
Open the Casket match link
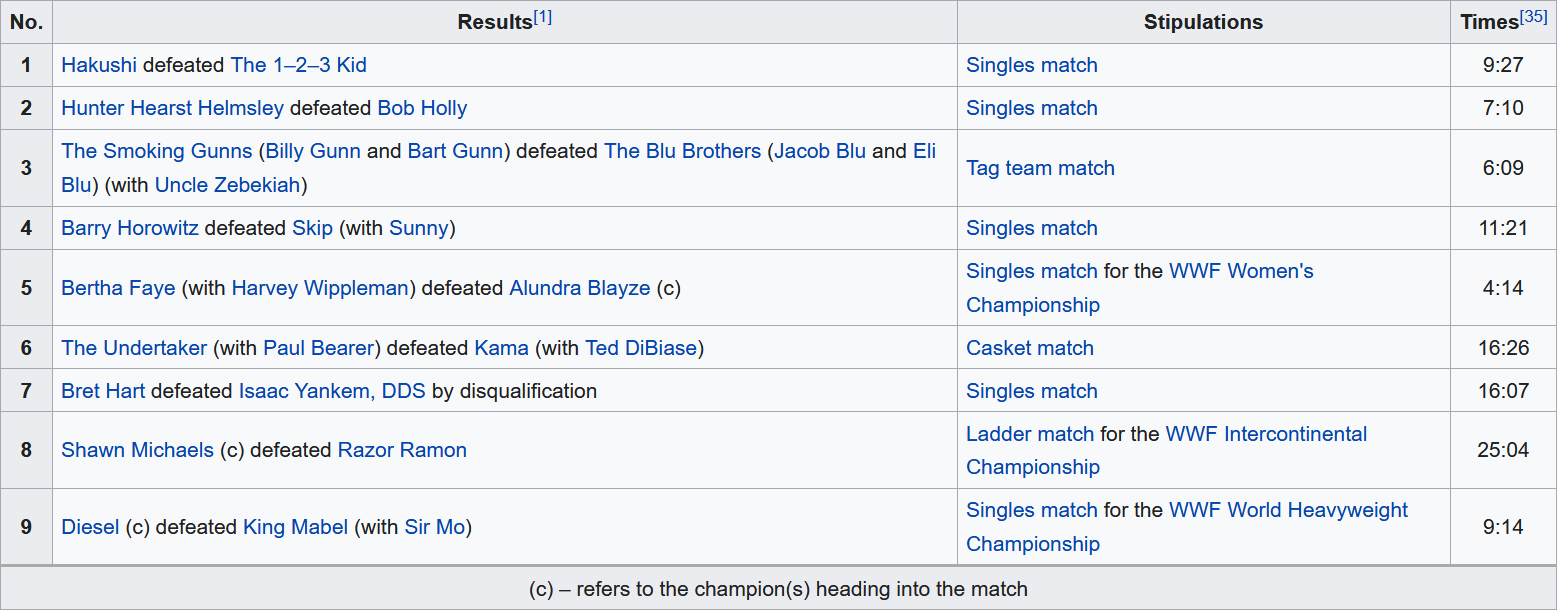[x=1029, y=348]
